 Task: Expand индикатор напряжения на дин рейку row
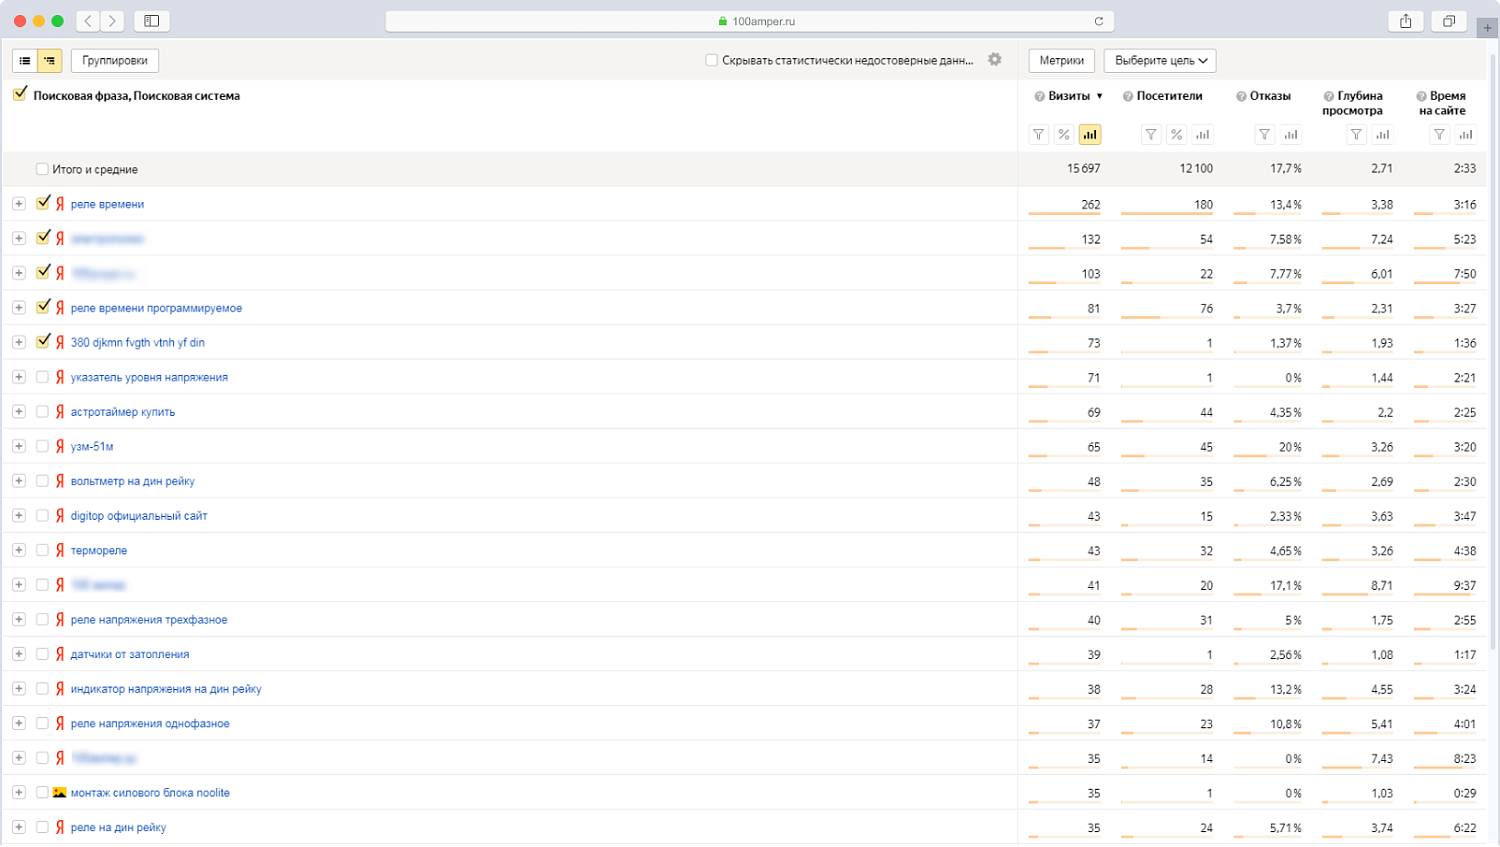(19, 688)
